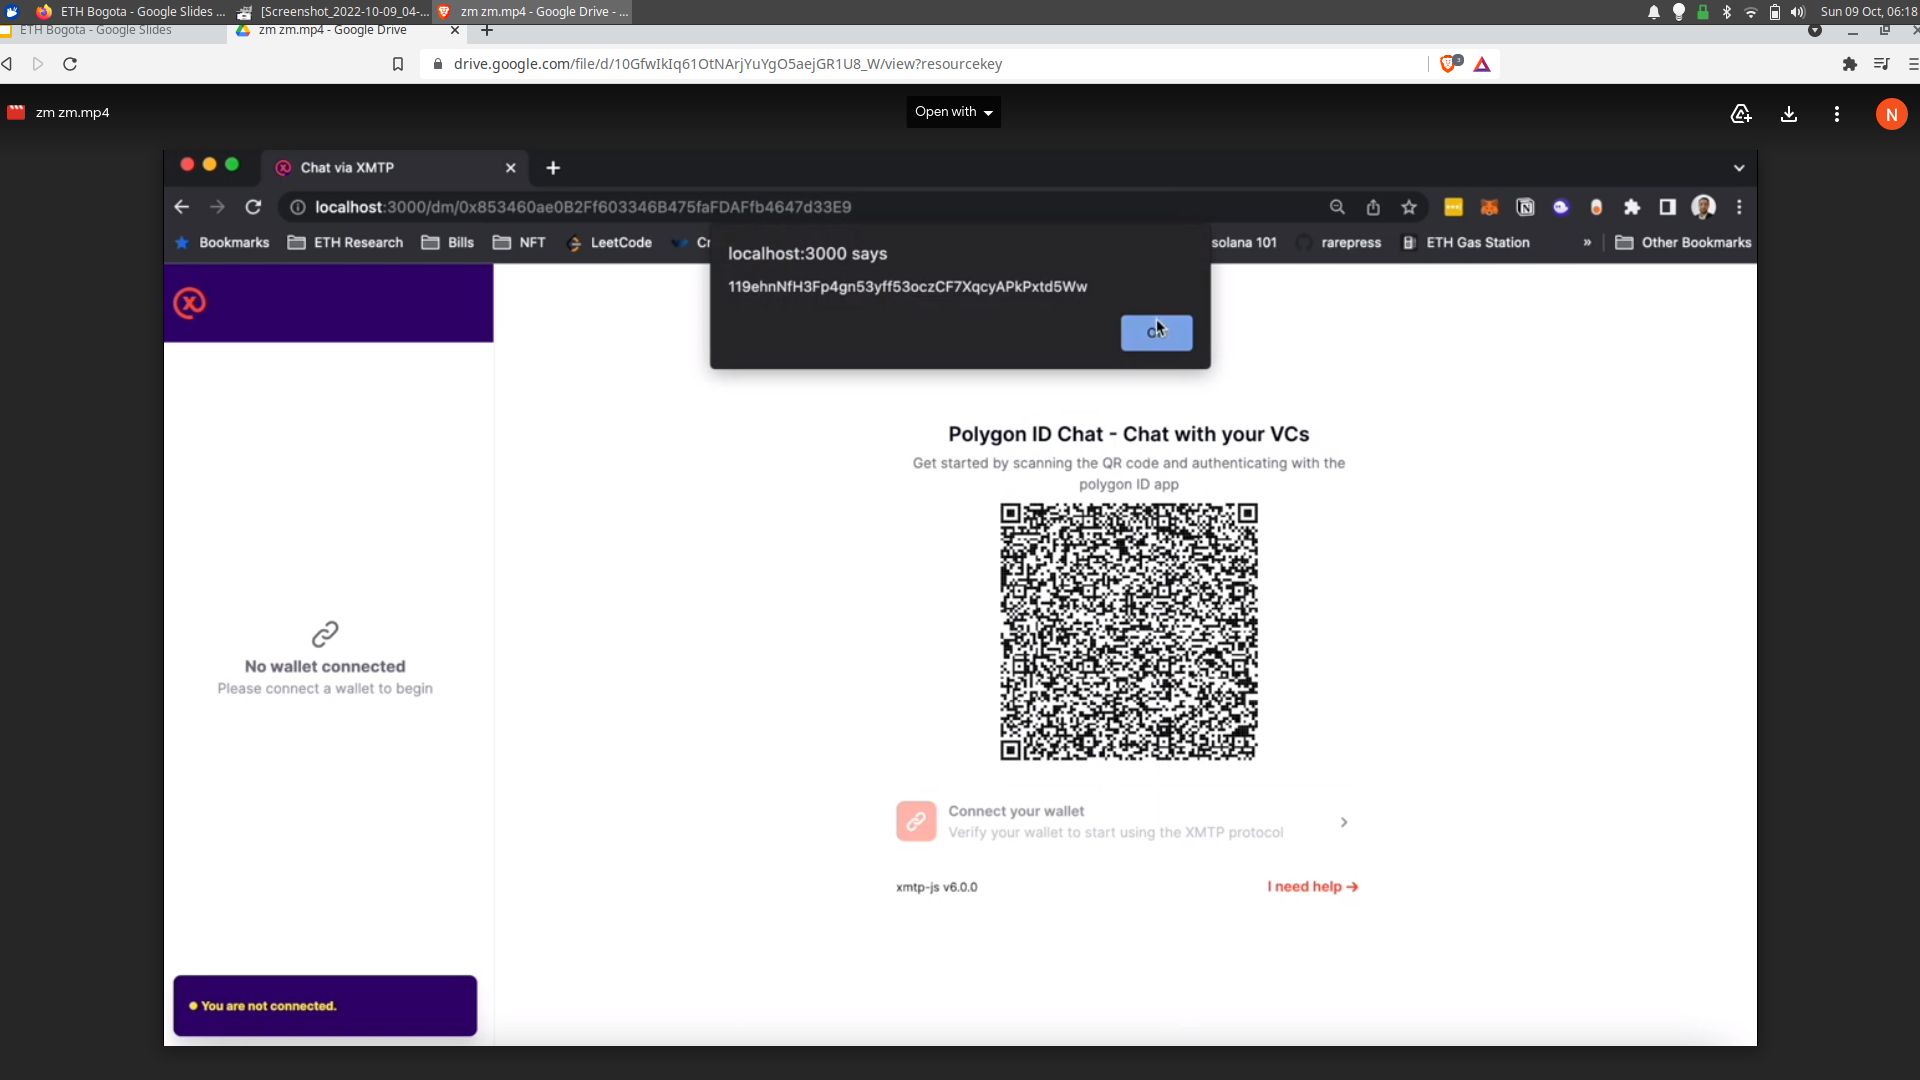The image size is (1920, 1080).
Task: Open the notifications bell in system panel
Action: [1654, 12]
